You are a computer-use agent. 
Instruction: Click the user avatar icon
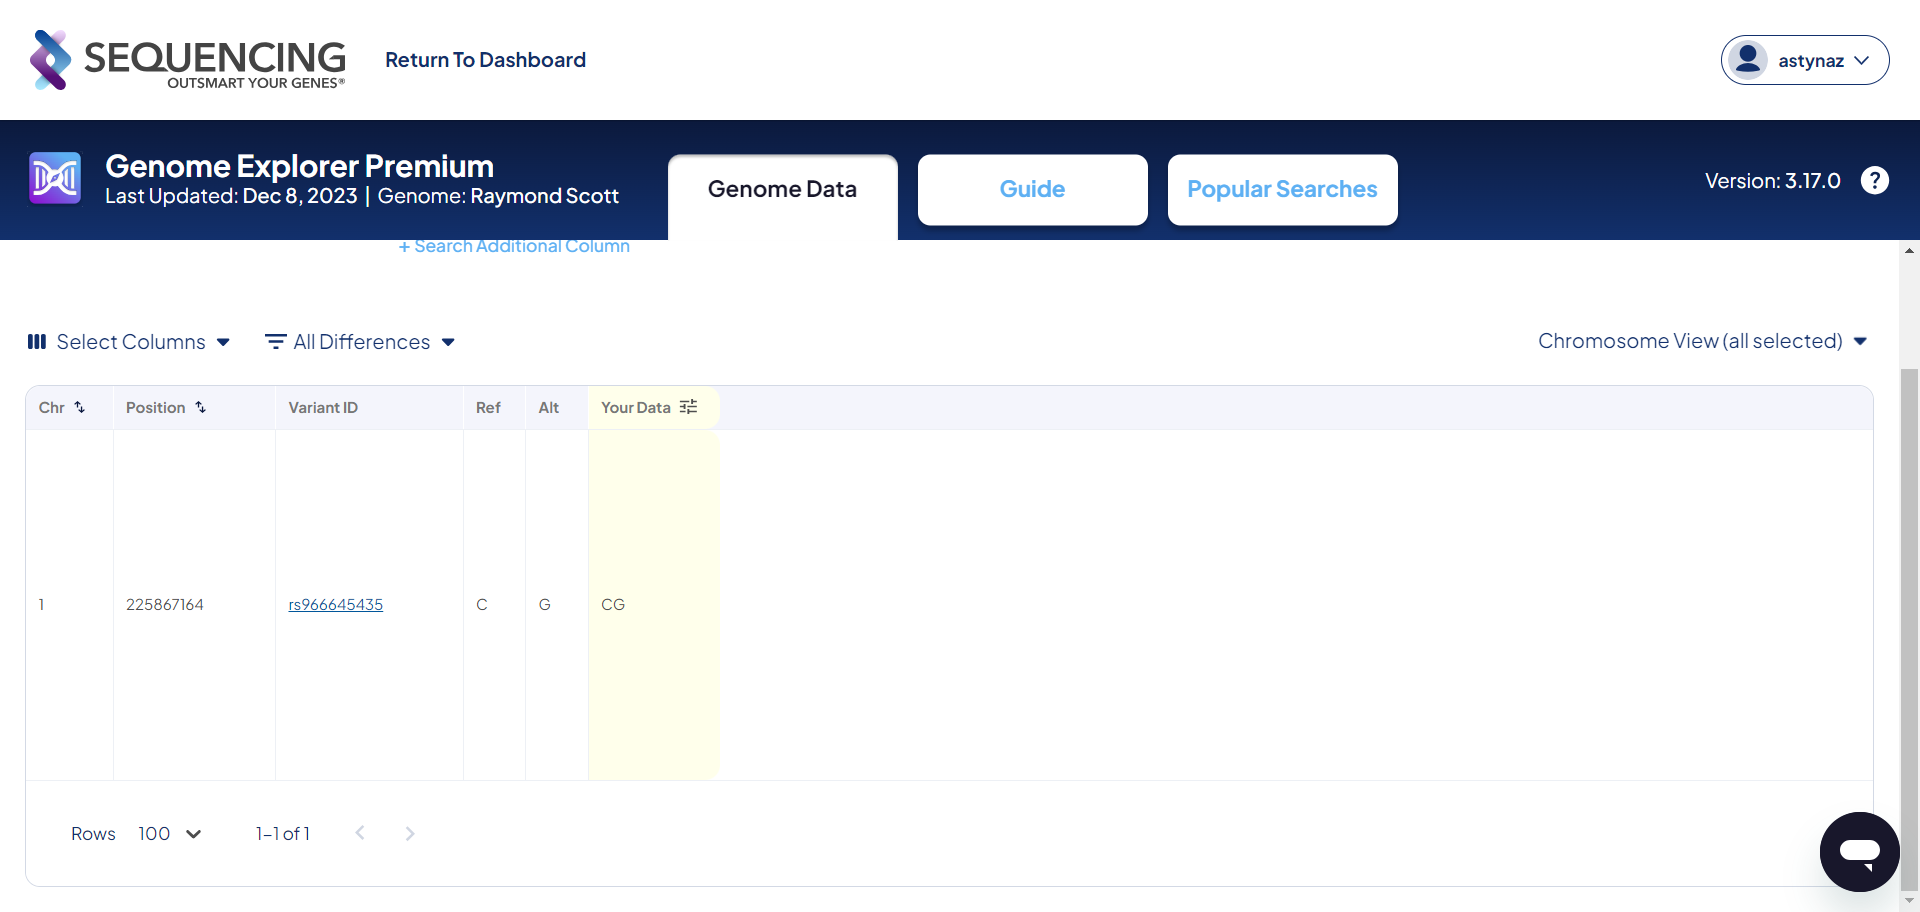click(x=1748, y=60)
